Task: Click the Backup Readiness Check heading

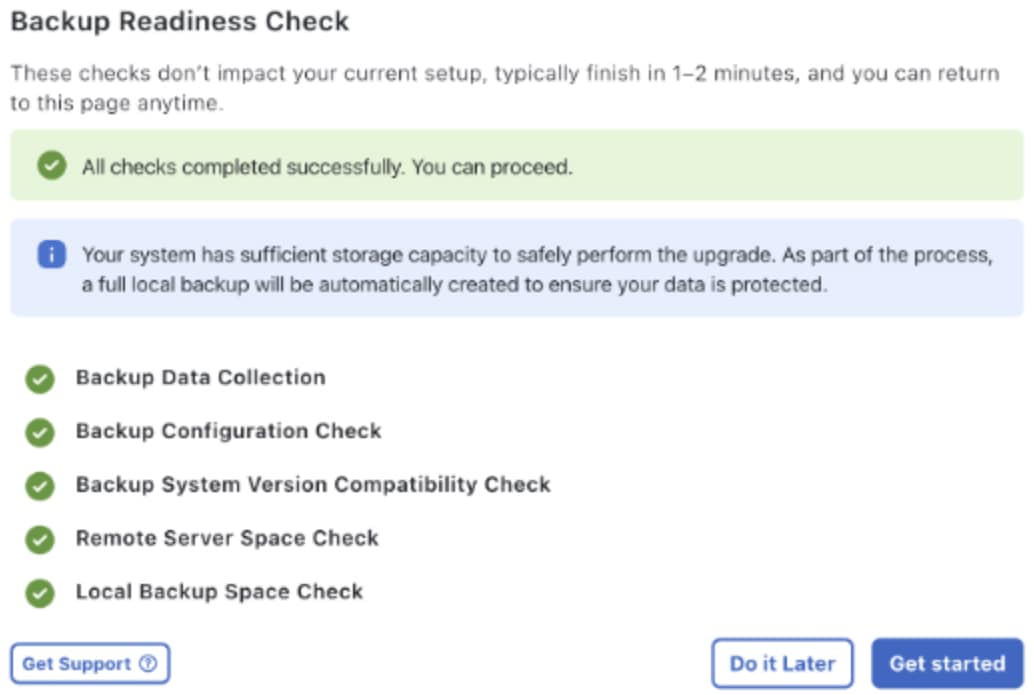Action: tap(180, 22)
